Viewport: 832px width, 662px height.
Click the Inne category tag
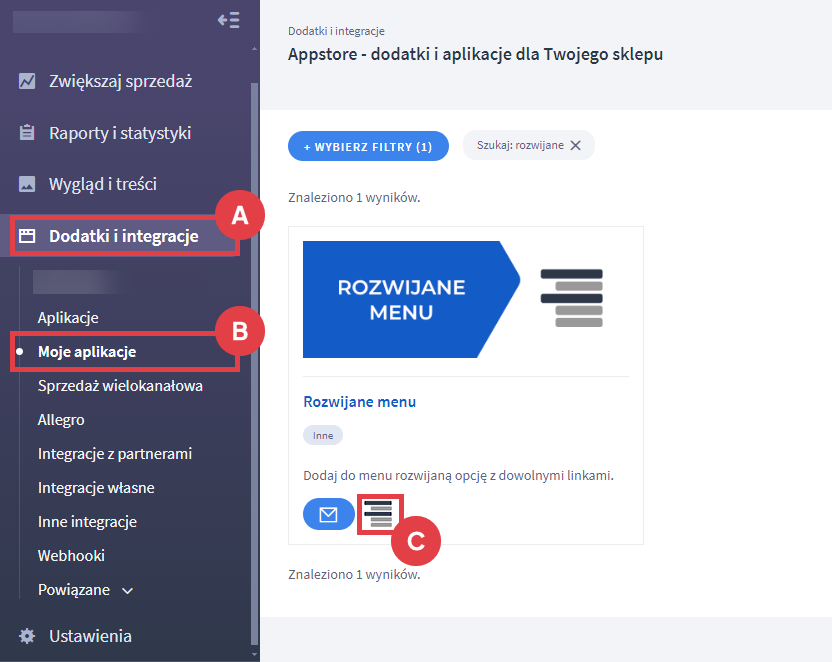point(323,436)
